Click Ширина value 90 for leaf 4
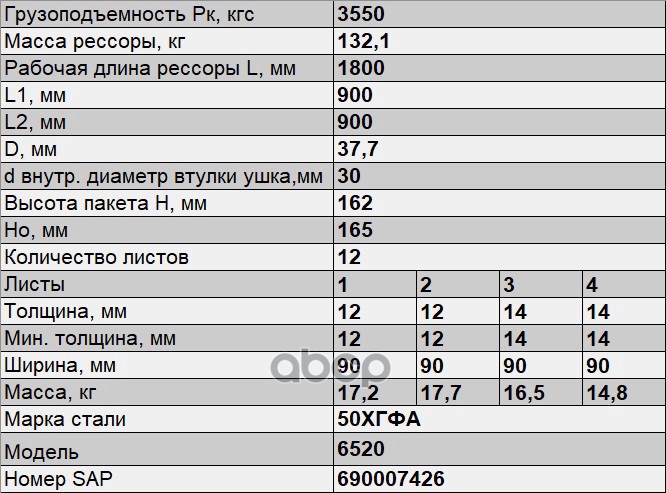 point(598,366)
